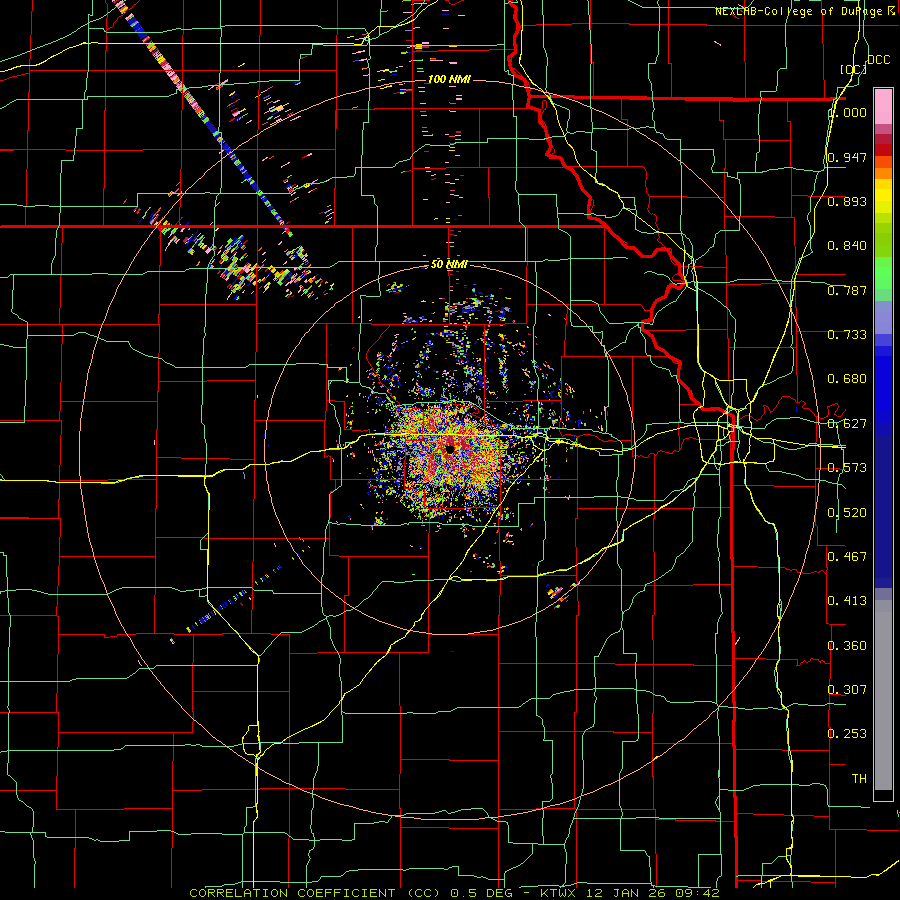Click the DCC label above the color scale
This screenshot has height=900, width=900.
[878, 60]
